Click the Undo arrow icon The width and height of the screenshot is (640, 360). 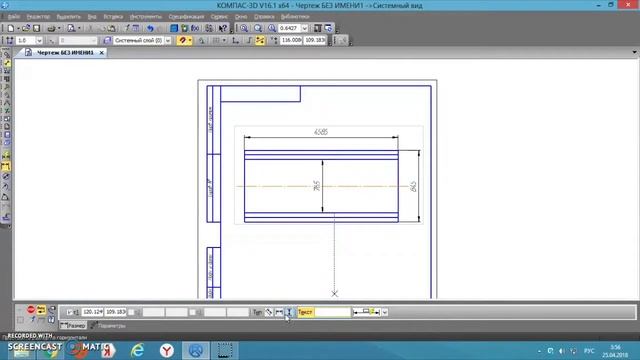click(x=150, y=28)
